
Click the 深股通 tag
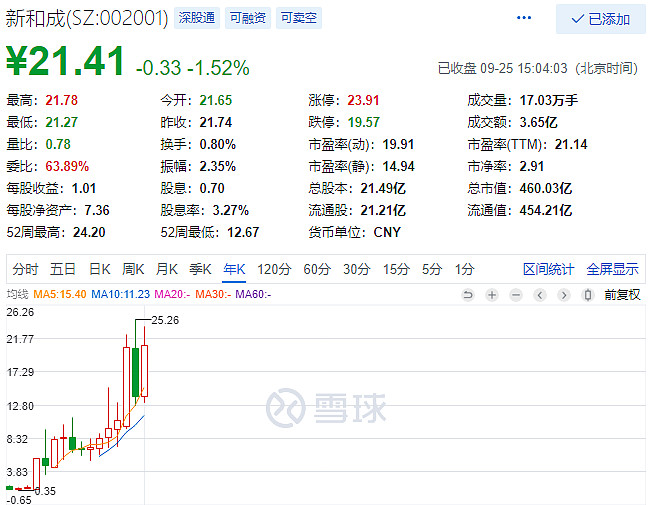[x=197, y=18]
